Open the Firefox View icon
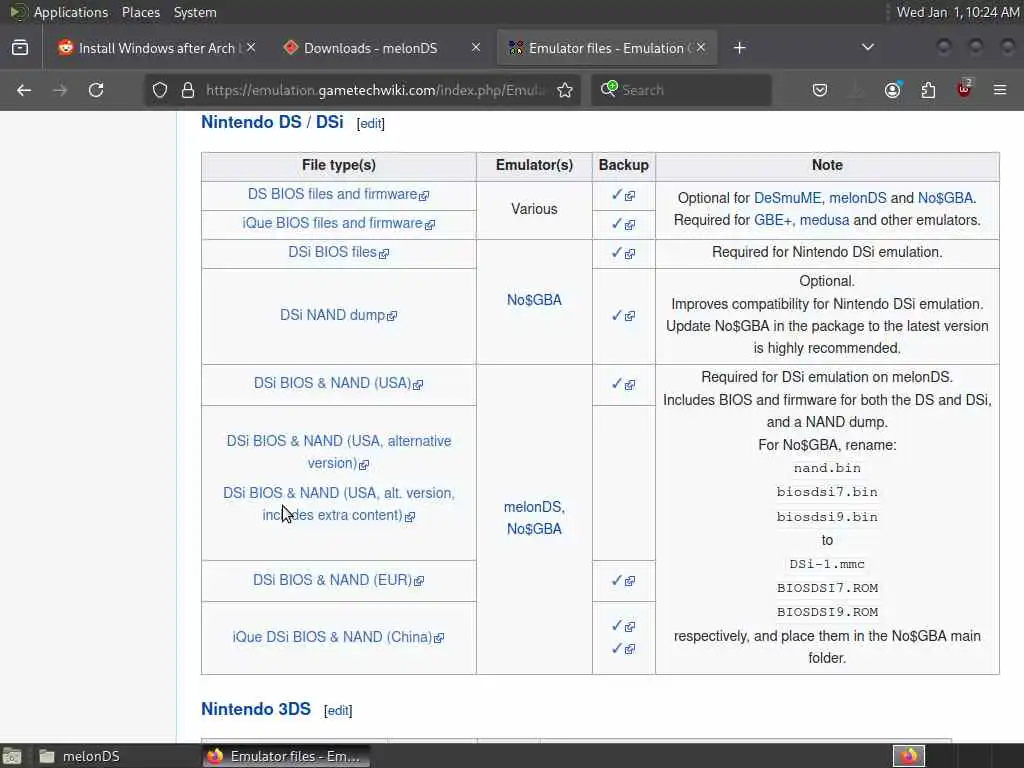 click(x=20, y=48)
